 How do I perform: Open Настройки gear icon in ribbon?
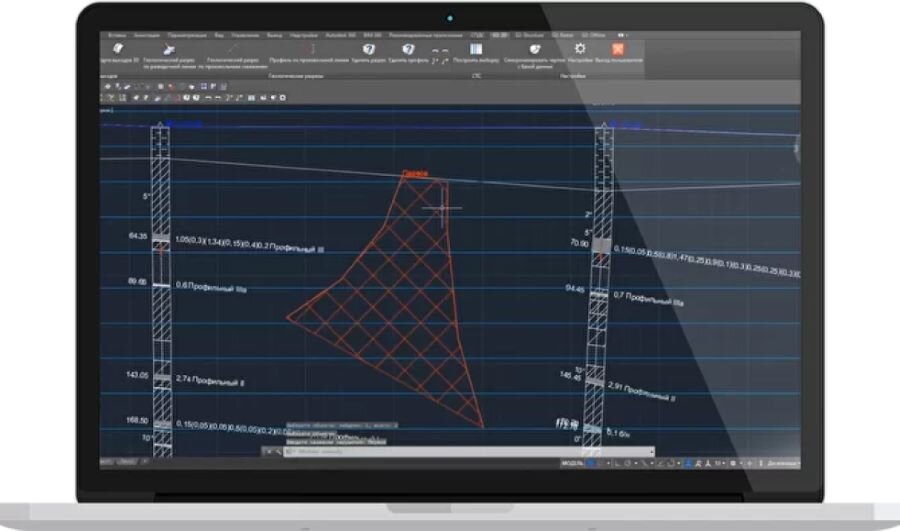(580, 49)
